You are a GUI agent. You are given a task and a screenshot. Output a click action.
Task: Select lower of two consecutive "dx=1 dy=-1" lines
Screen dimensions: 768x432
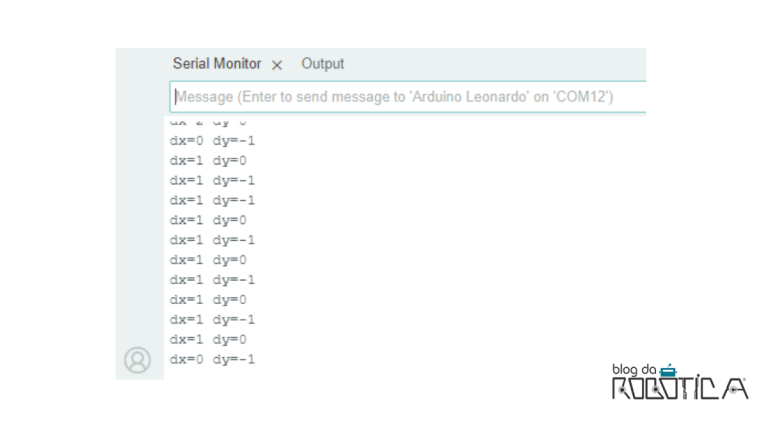point(212,200)
